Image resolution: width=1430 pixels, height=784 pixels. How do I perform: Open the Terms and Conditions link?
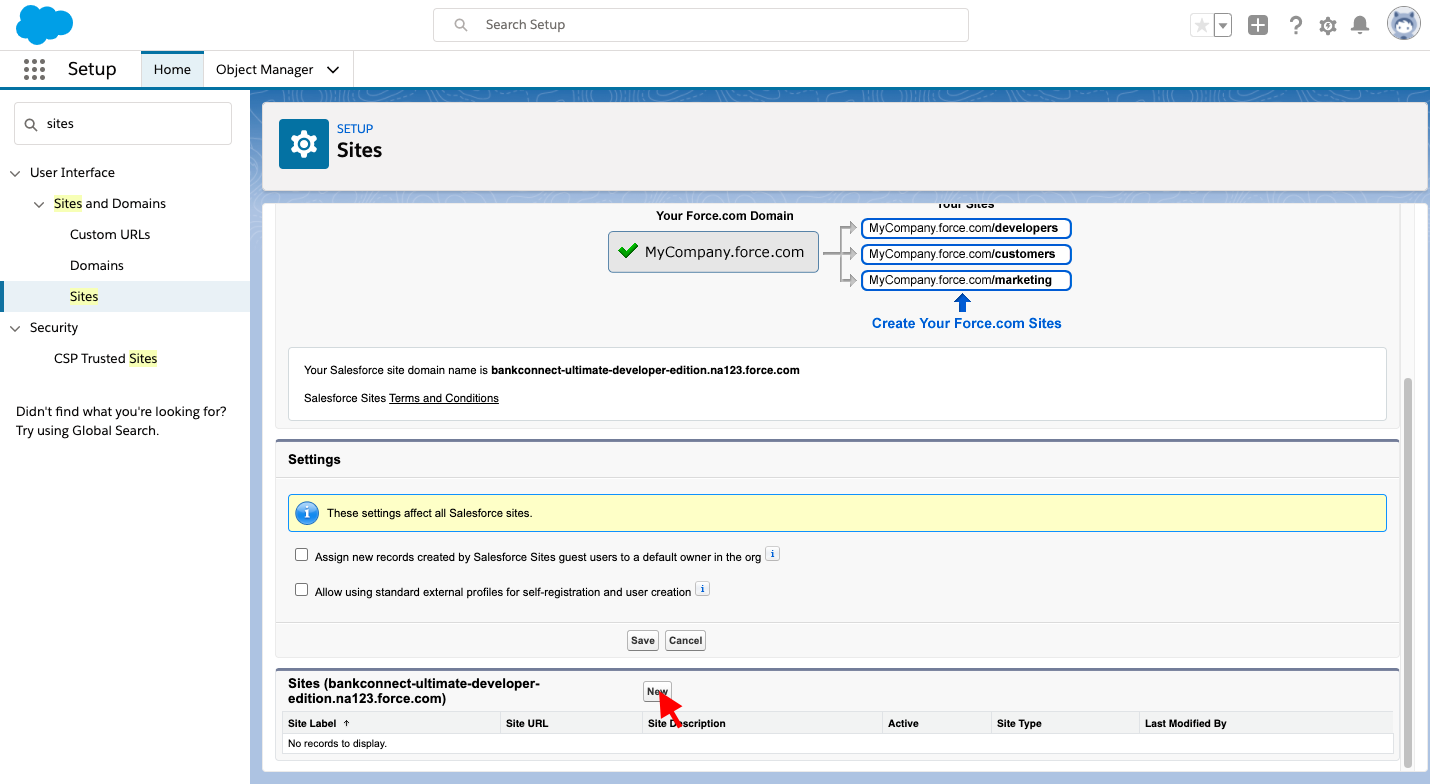click(444, 398)
